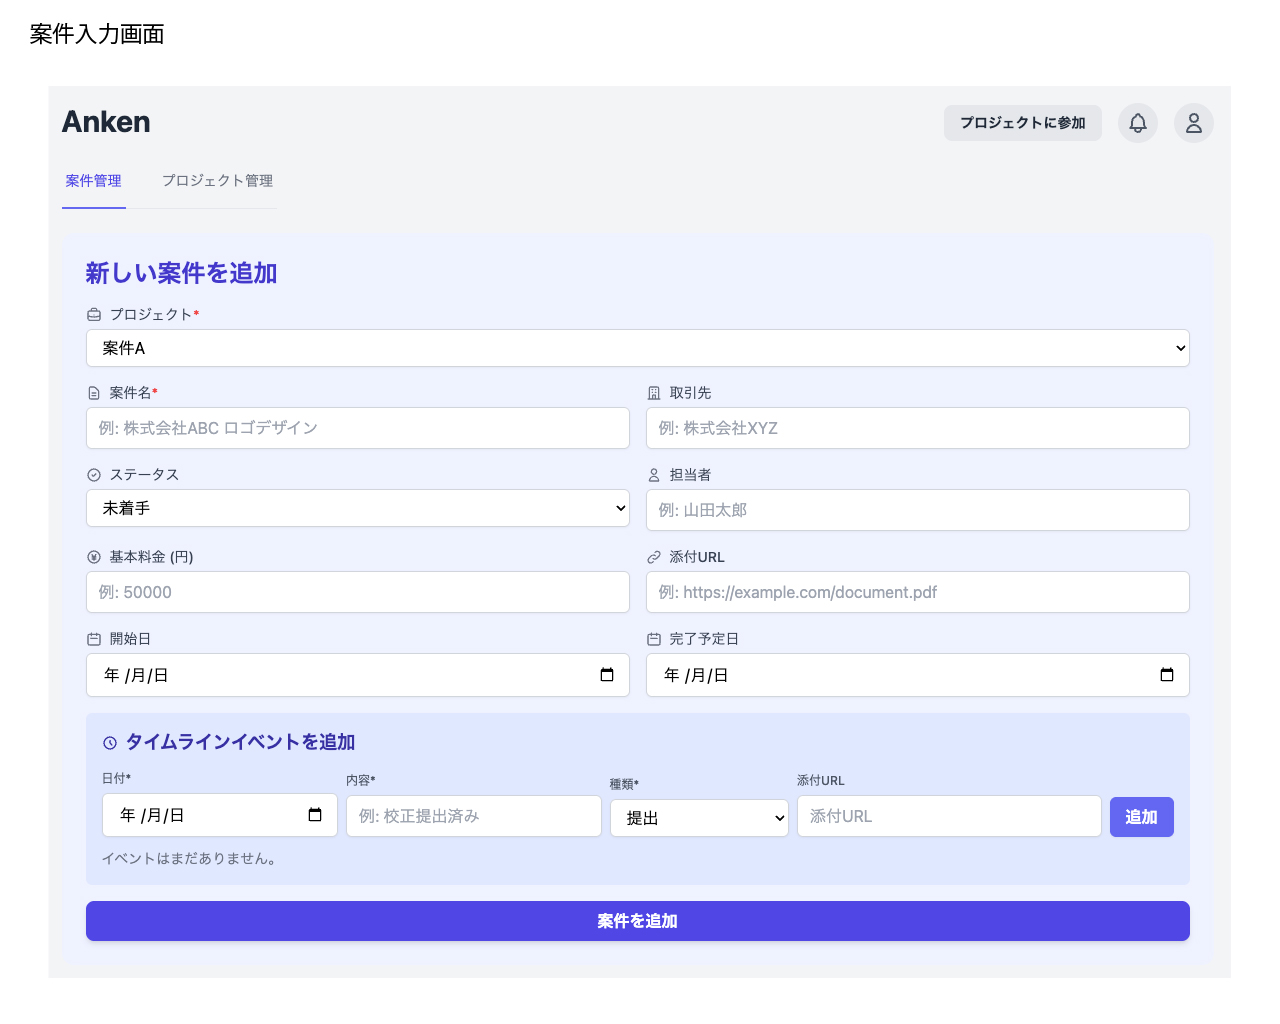This screenshot has width=1280, height=1024.
Task: Click into the 取引先 text field
Action: coord(917,428)
